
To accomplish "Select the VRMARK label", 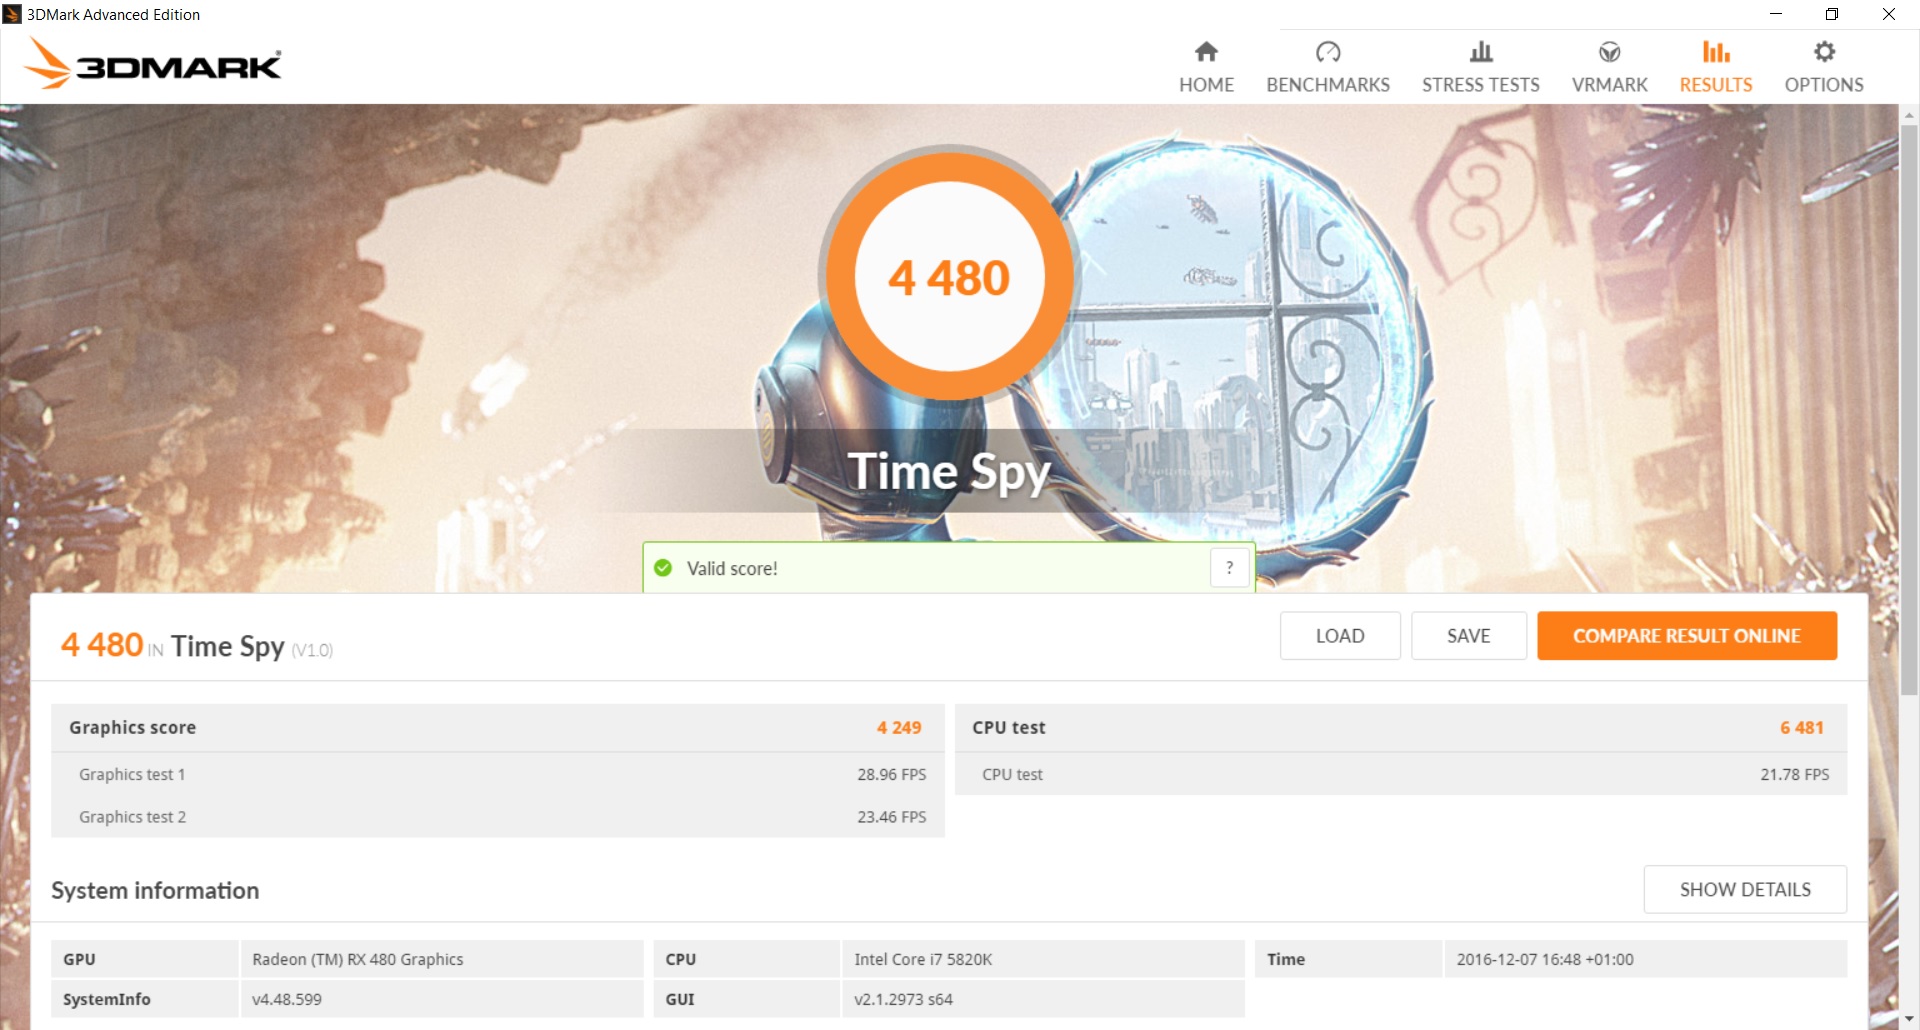I will pos(1609,85).
